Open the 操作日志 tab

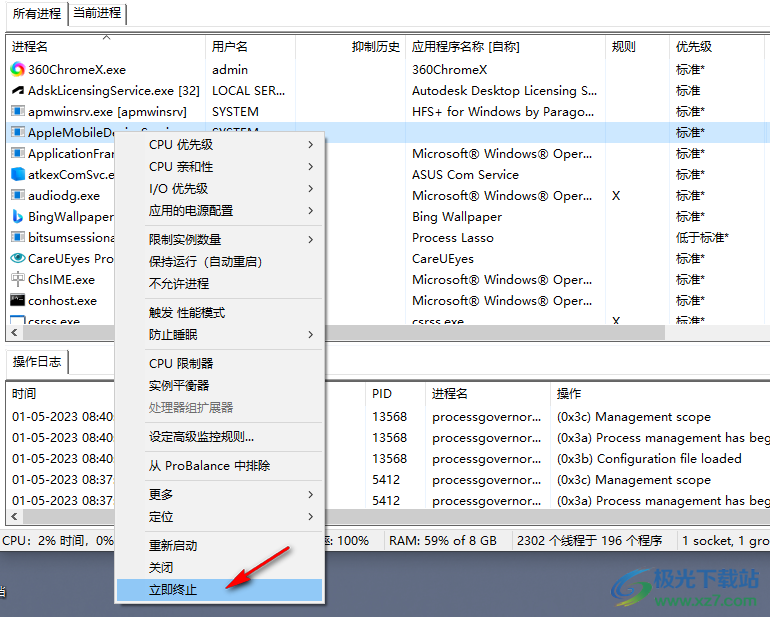(x=37, y=362)
